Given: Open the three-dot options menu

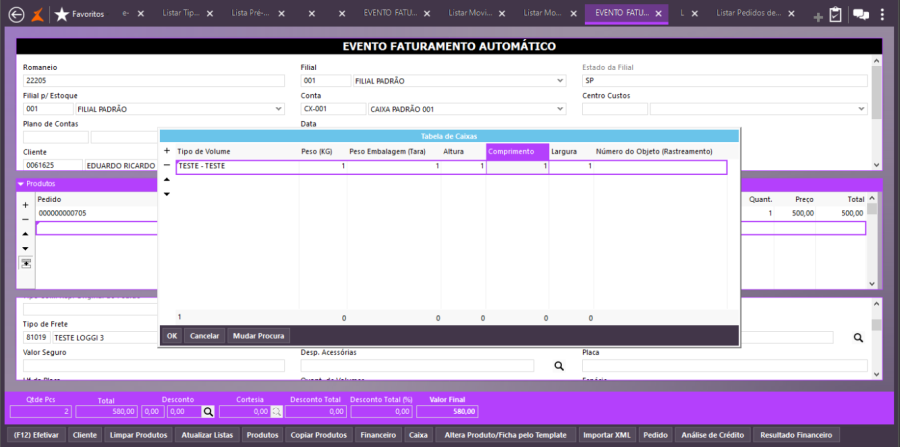Looking at the screenshot, I should pyautogui.click(x=882, y=15).
